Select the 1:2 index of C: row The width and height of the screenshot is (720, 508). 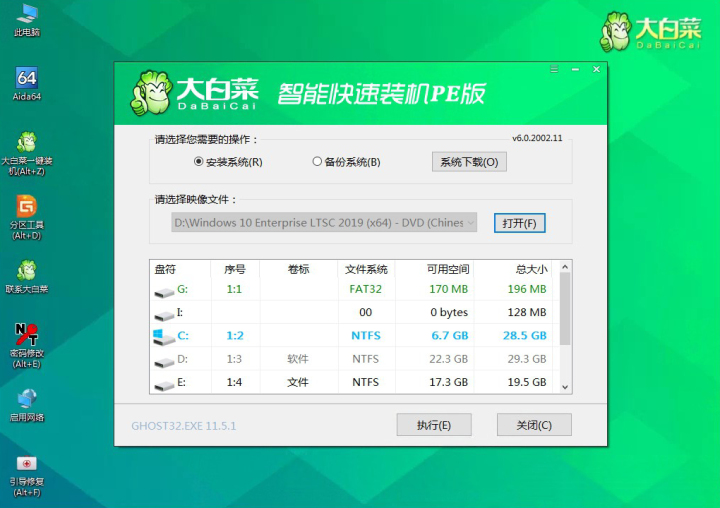[235, 336]
